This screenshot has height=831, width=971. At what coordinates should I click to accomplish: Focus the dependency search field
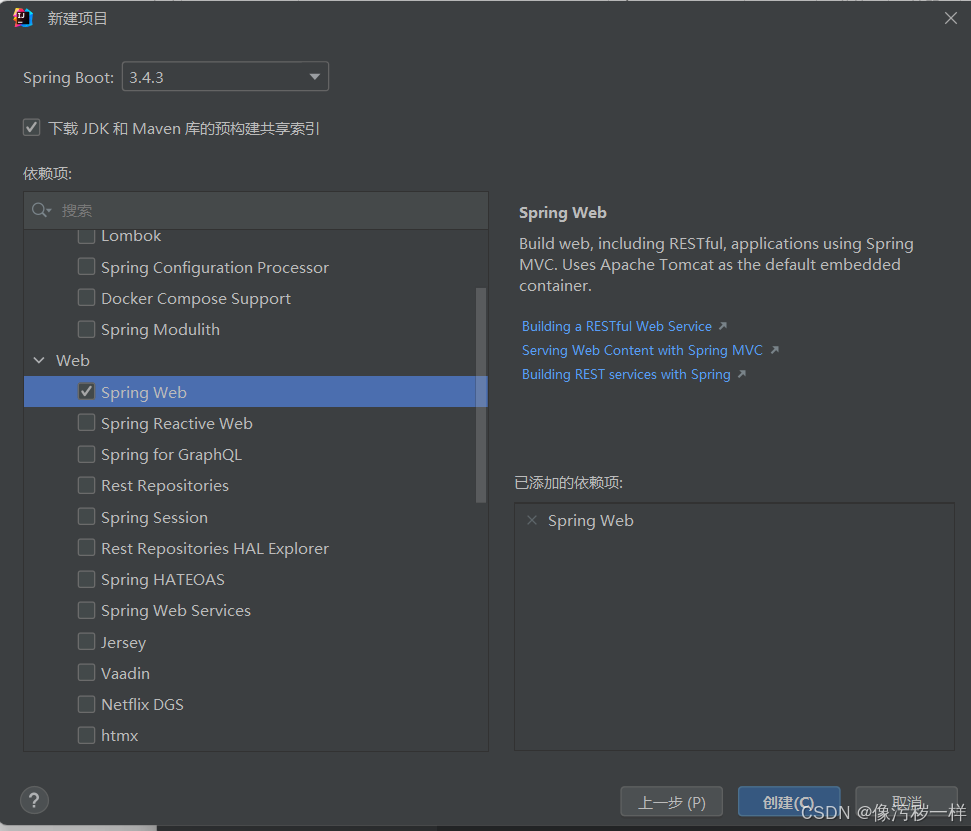pyautogui.click(x=256, y=211)
